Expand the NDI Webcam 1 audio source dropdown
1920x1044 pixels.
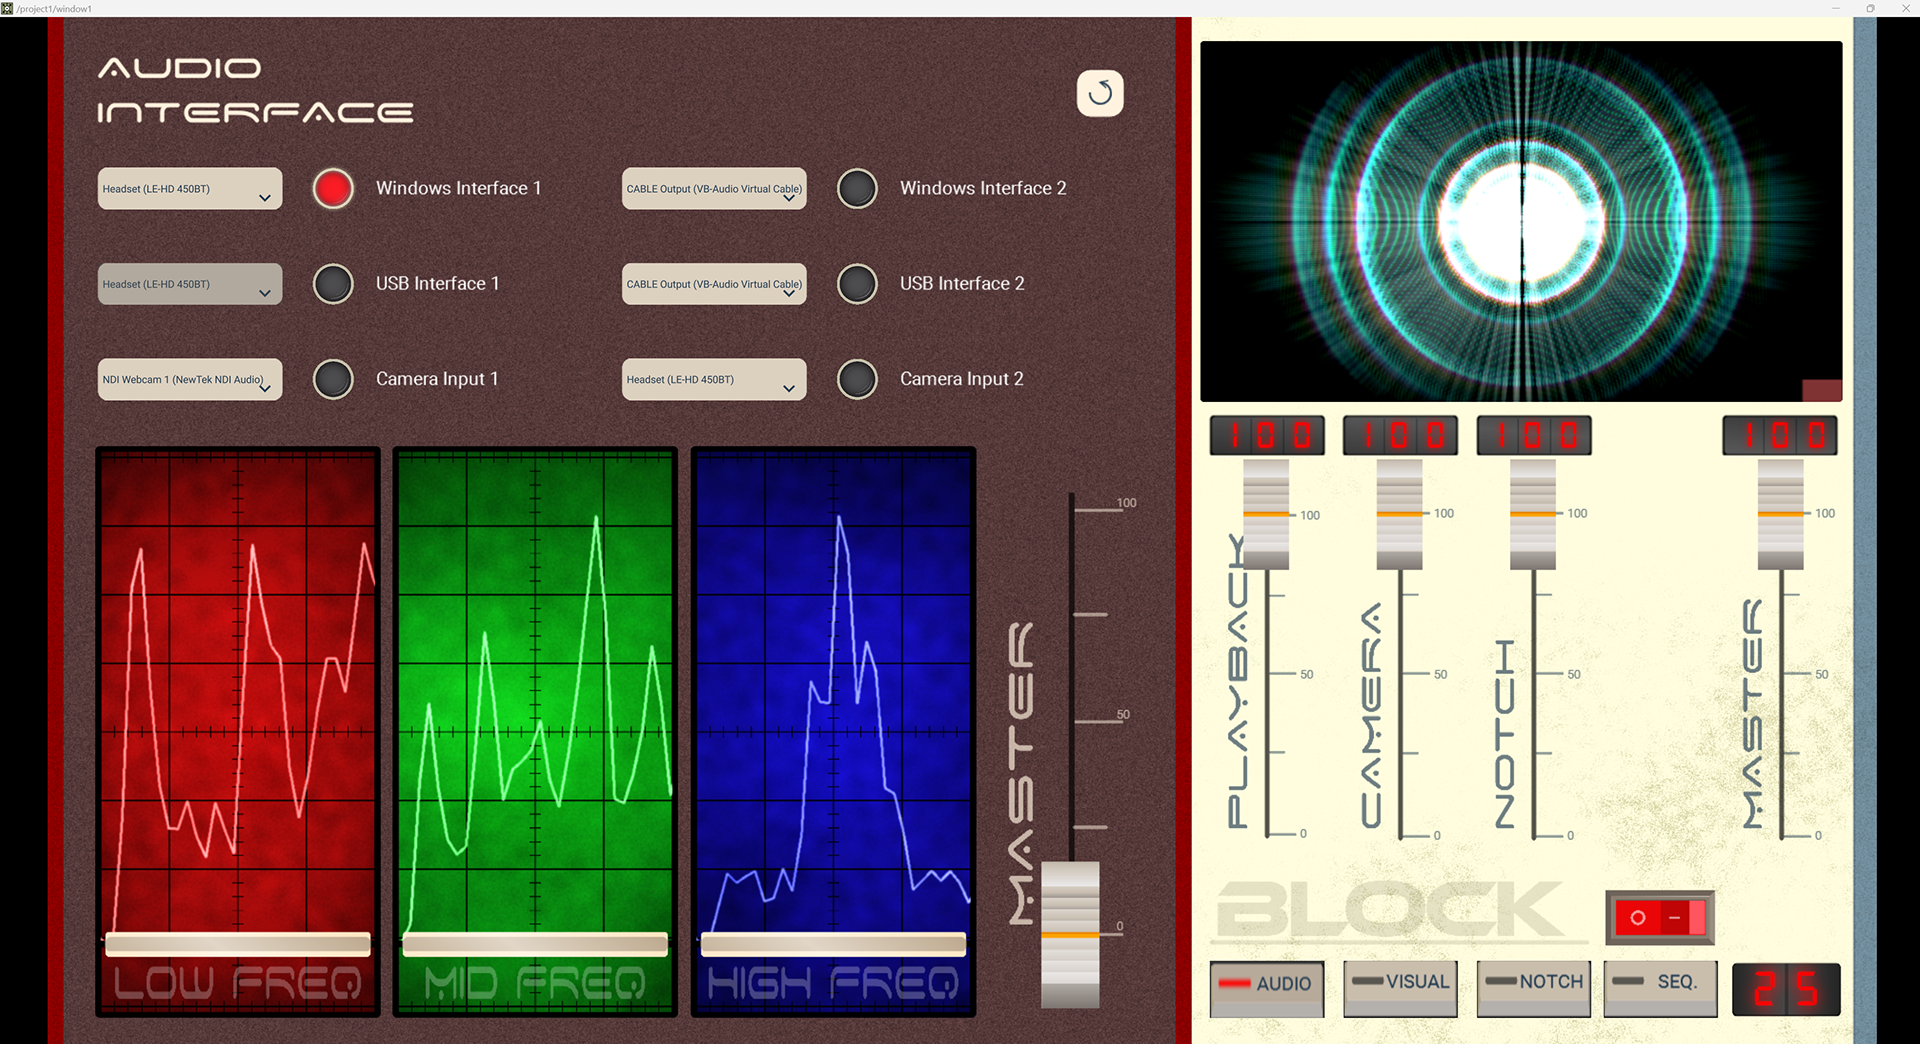click(x=189, y=379)
